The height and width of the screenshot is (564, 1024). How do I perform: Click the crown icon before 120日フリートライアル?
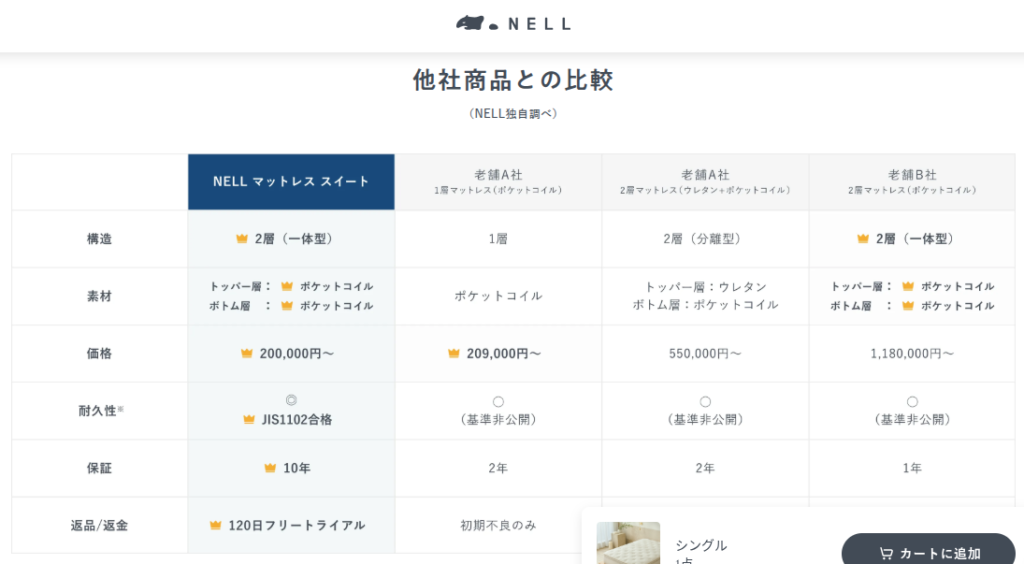pyautogui.click(x=215, y=525)
